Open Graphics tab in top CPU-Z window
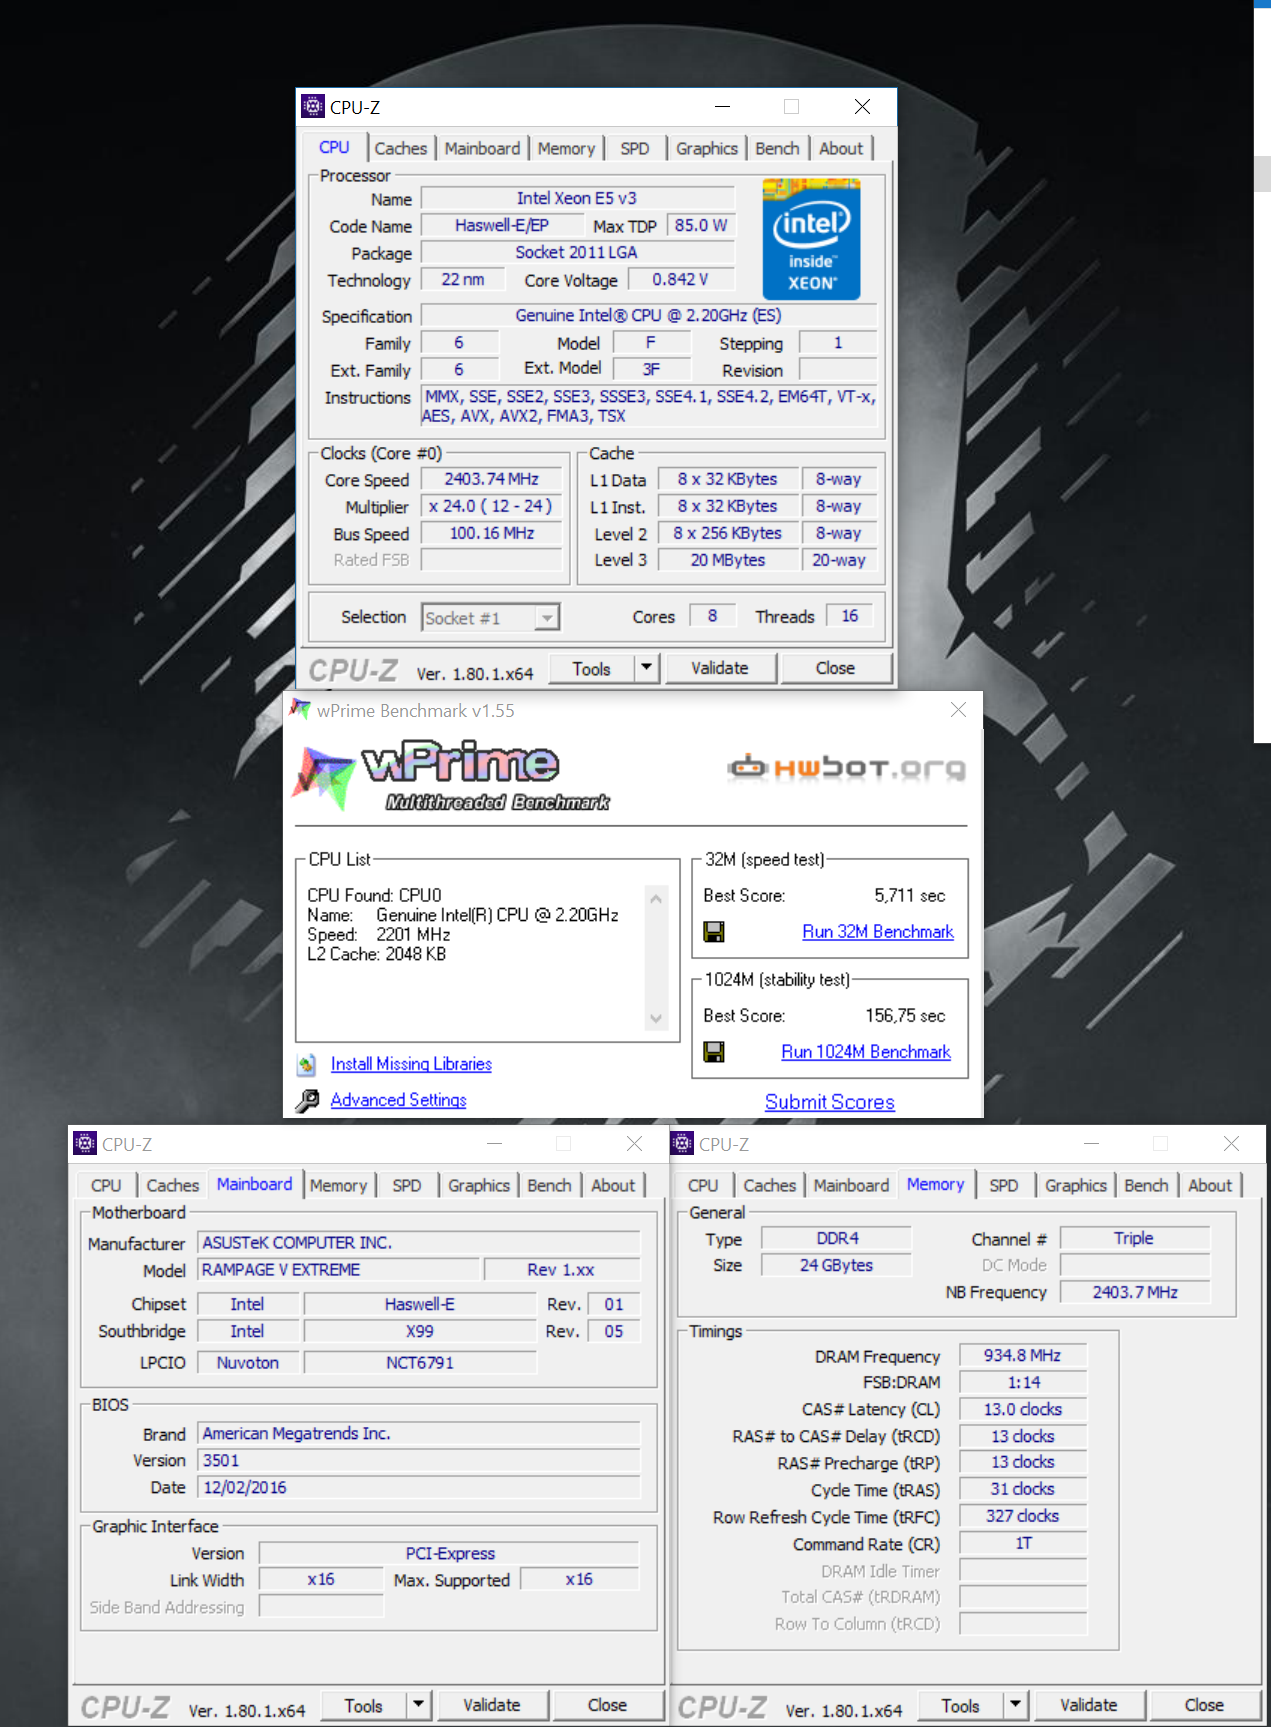Viewport: 1271px width, 1727px height. 706,148
